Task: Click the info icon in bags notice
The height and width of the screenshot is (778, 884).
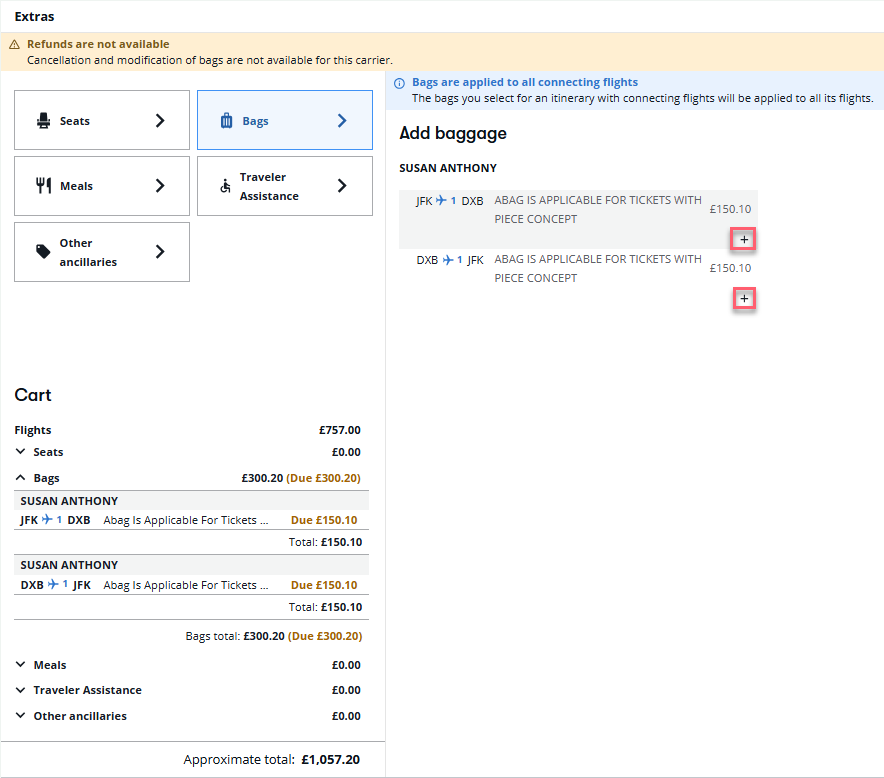Action: pyautogui.click(x=400, y=83)
